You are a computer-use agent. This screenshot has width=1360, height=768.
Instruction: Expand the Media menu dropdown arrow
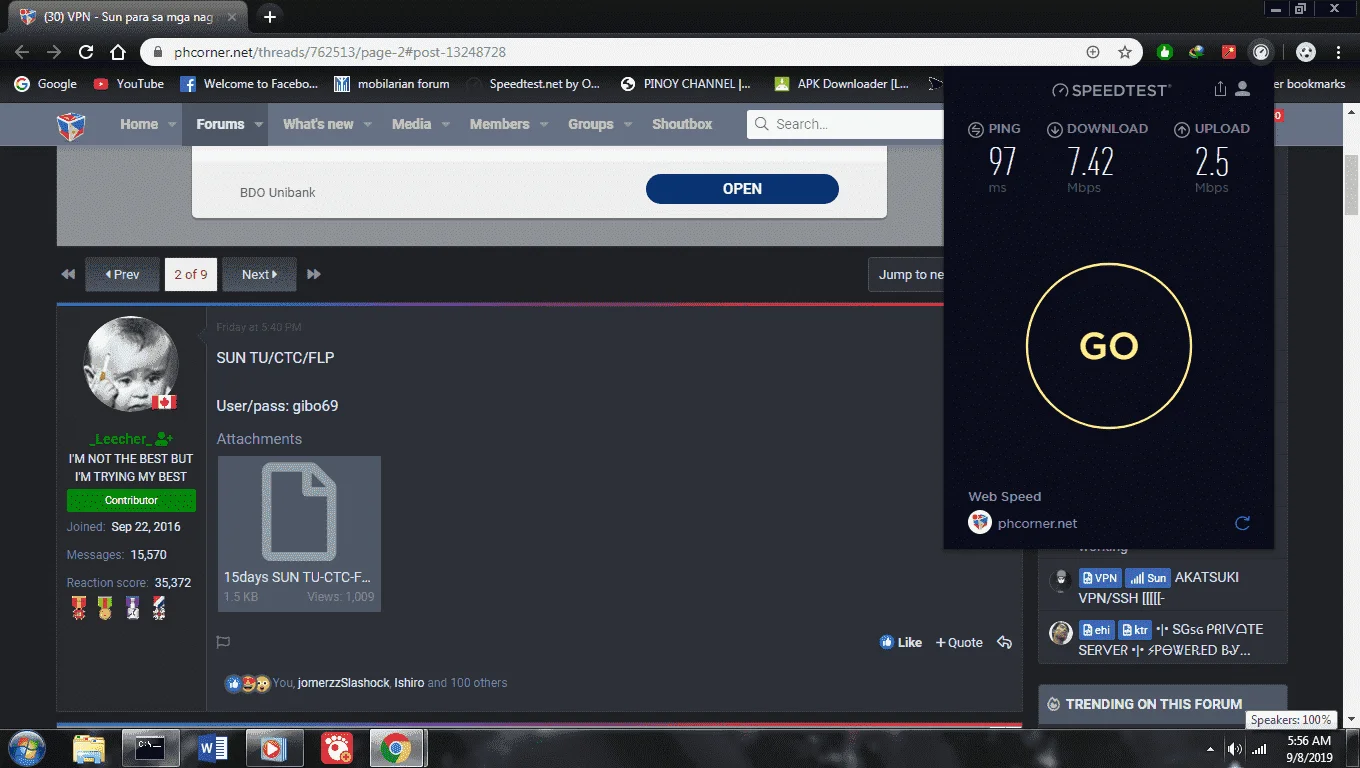(445, 124)
